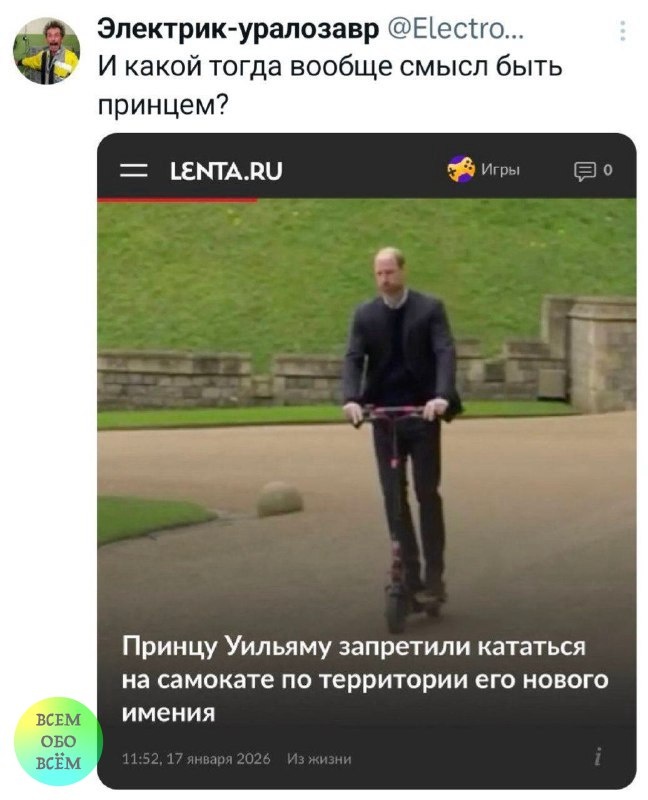Click the @Electro... username handle

[x=455, y=29]
